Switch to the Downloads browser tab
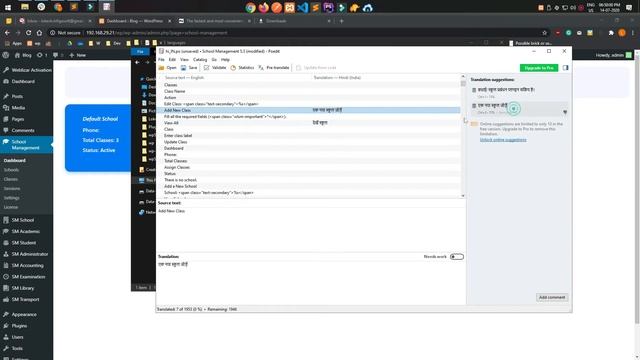This screenshot has width=640, height=360. tap(294, 21)
